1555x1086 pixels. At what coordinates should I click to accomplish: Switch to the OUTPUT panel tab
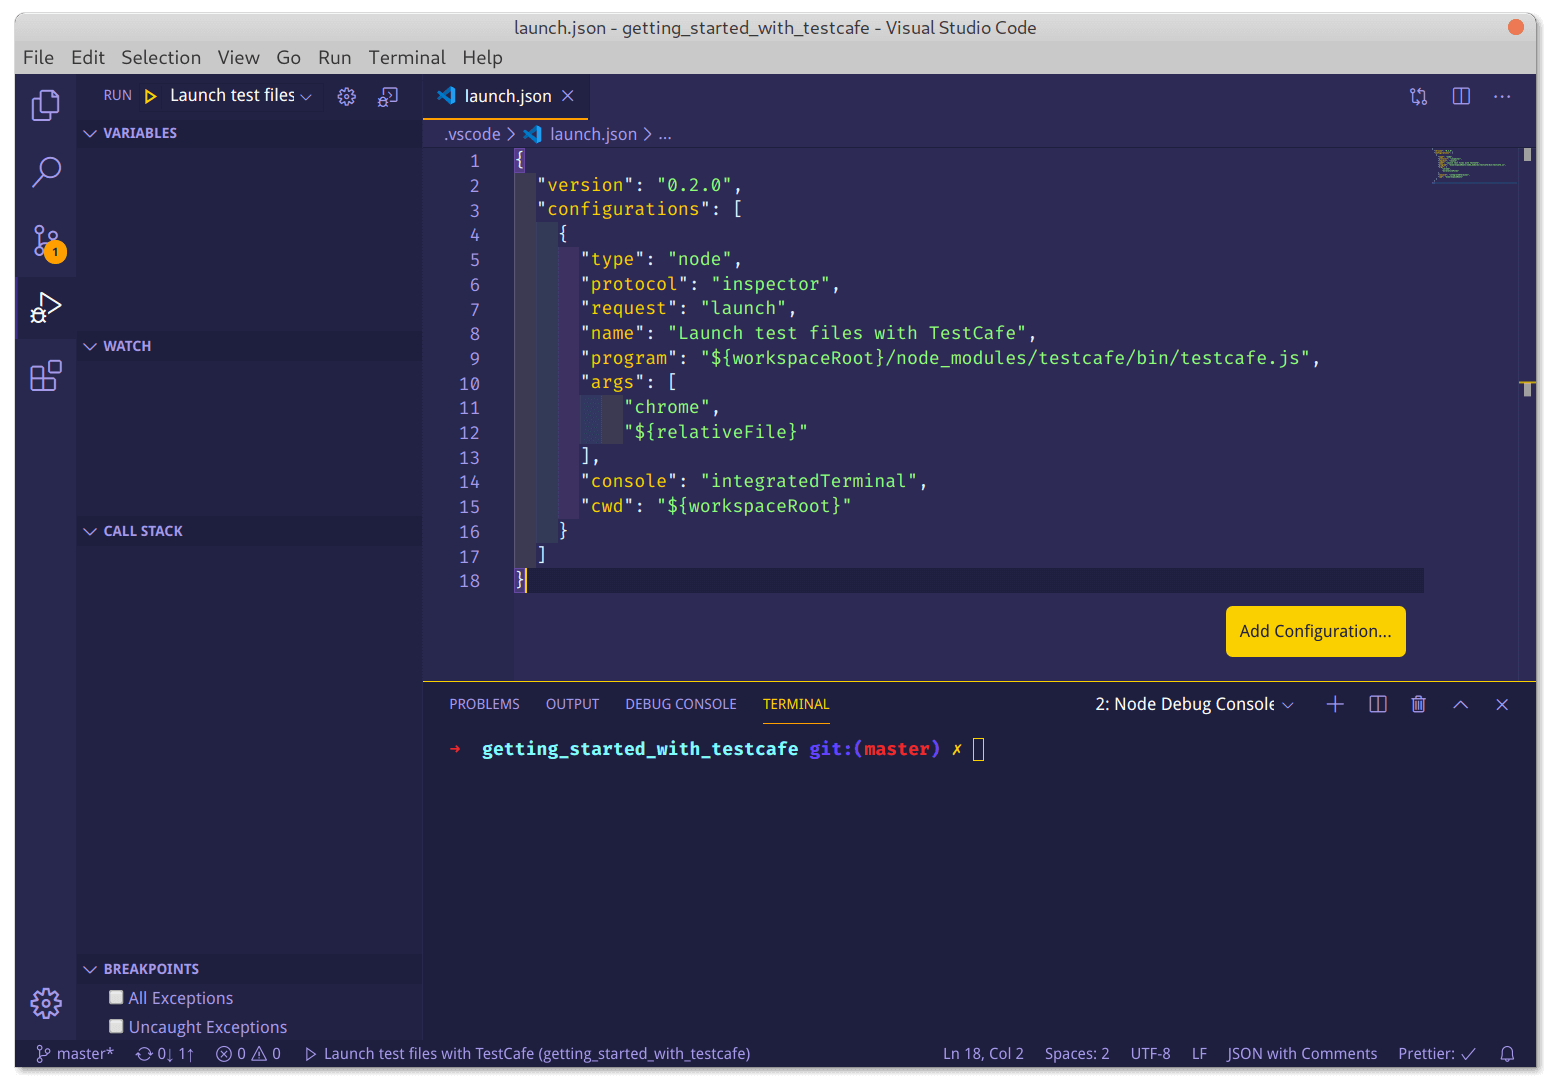tap(572, 704)
